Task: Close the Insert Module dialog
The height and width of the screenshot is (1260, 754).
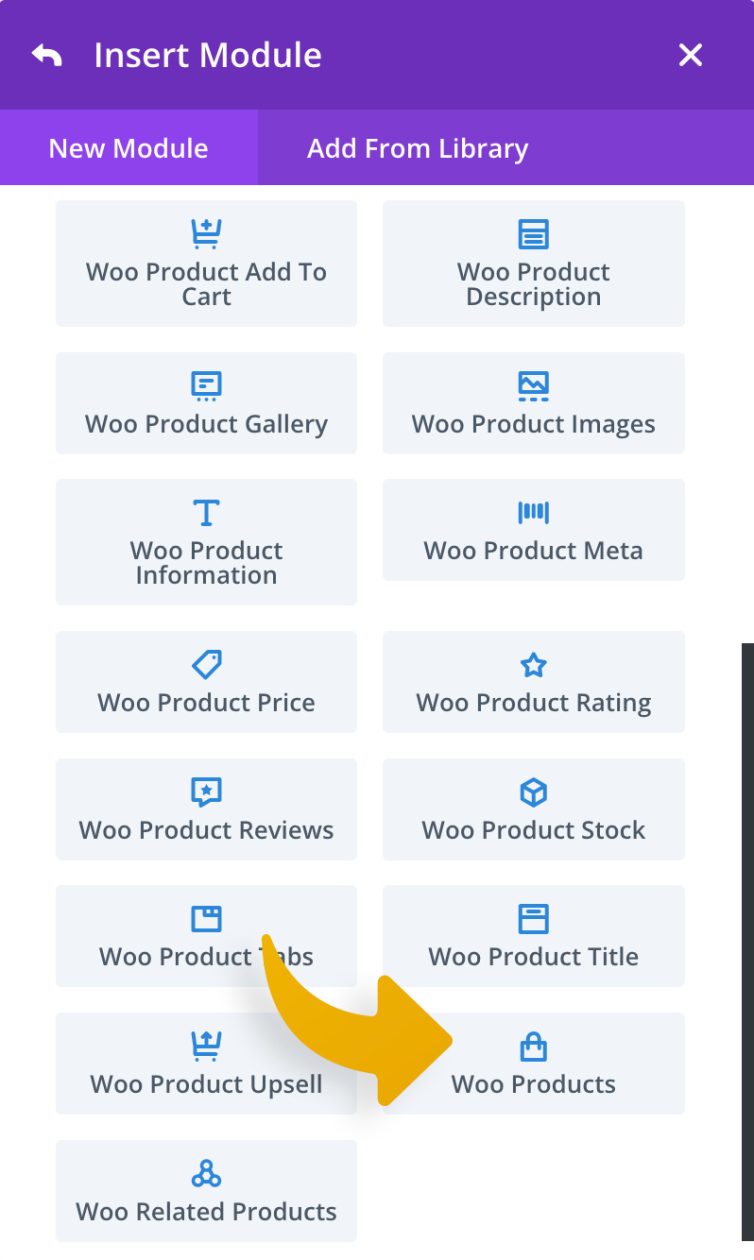Action: (x=689, y=55)
